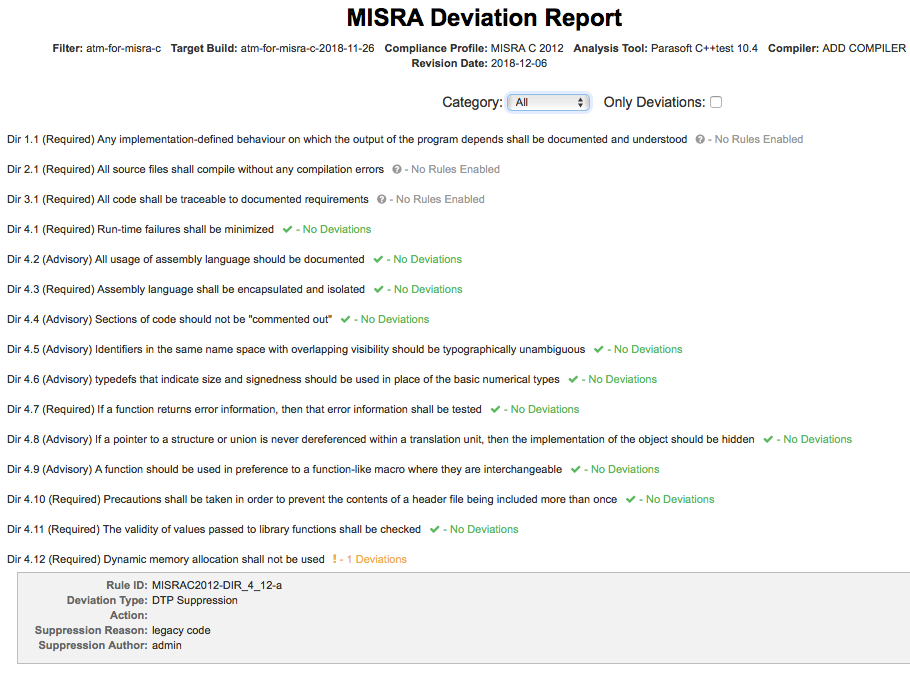Click 'No Rules Enabled' status for Dir 2.1

(x=455, y=169)
